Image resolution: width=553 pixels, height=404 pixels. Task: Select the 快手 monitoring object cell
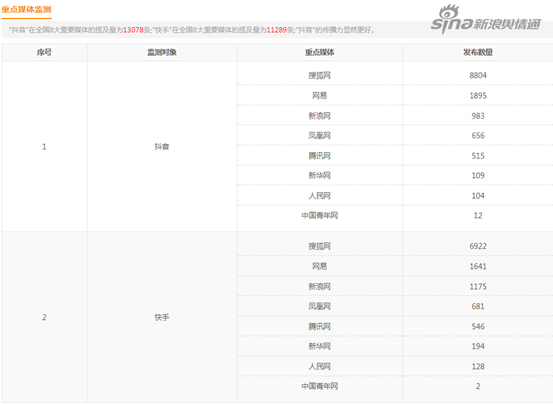coord(162,317)
